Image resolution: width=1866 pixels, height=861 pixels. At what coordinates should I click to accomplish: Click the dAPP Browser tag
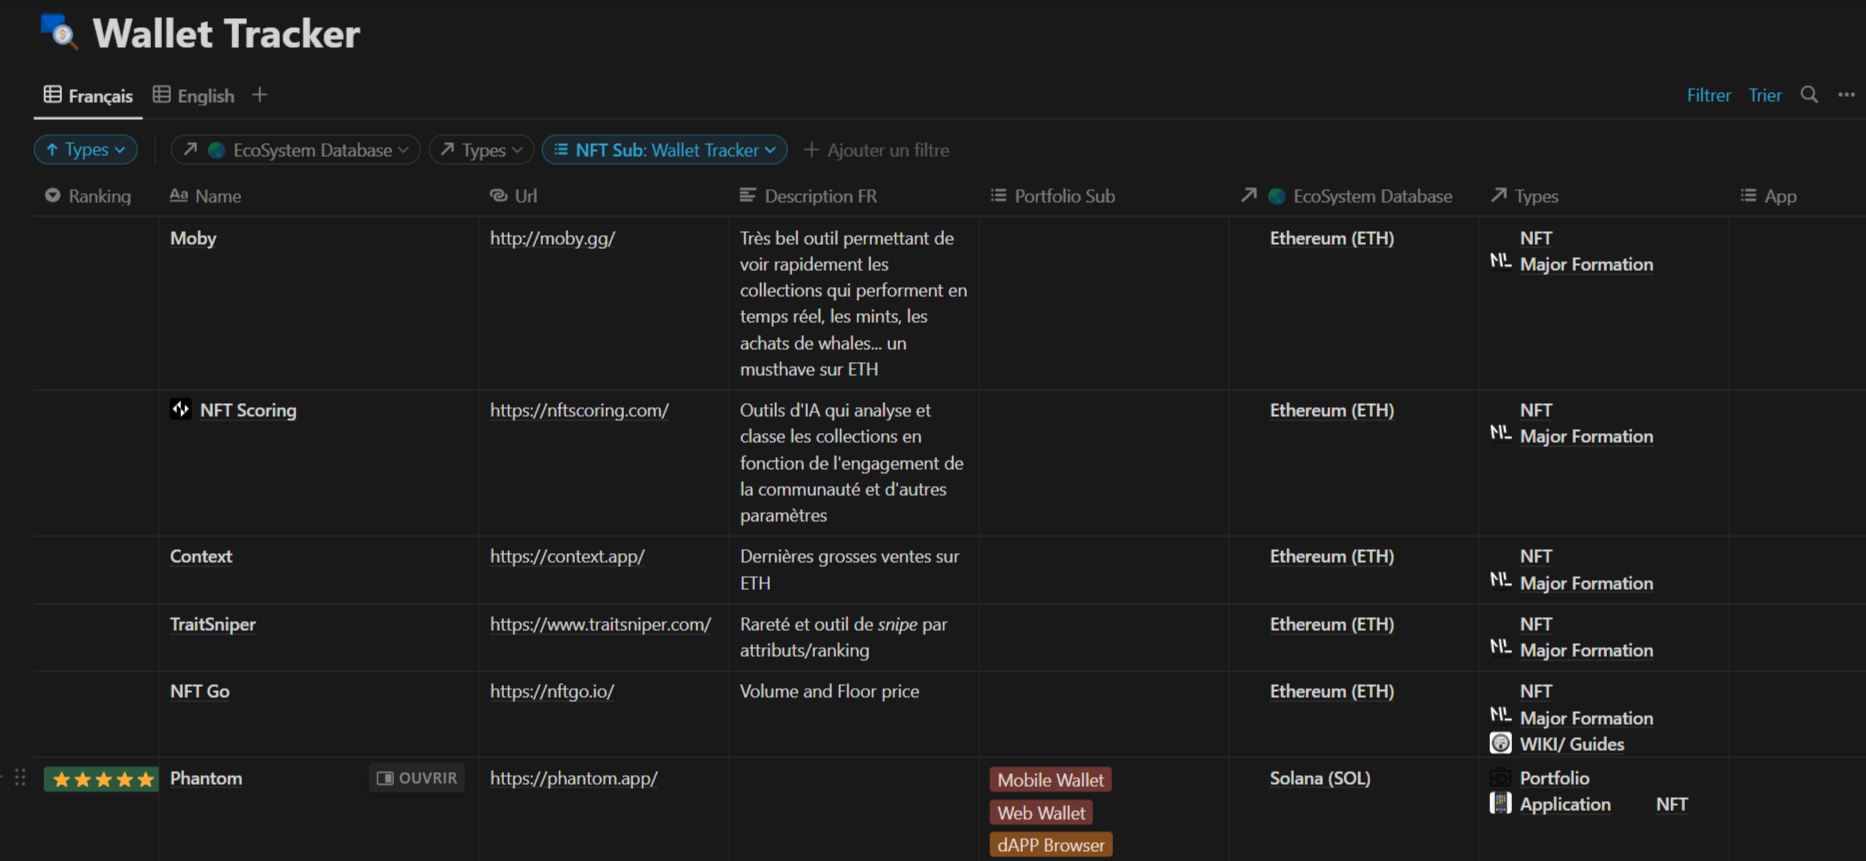click(x=1051, y=845)
